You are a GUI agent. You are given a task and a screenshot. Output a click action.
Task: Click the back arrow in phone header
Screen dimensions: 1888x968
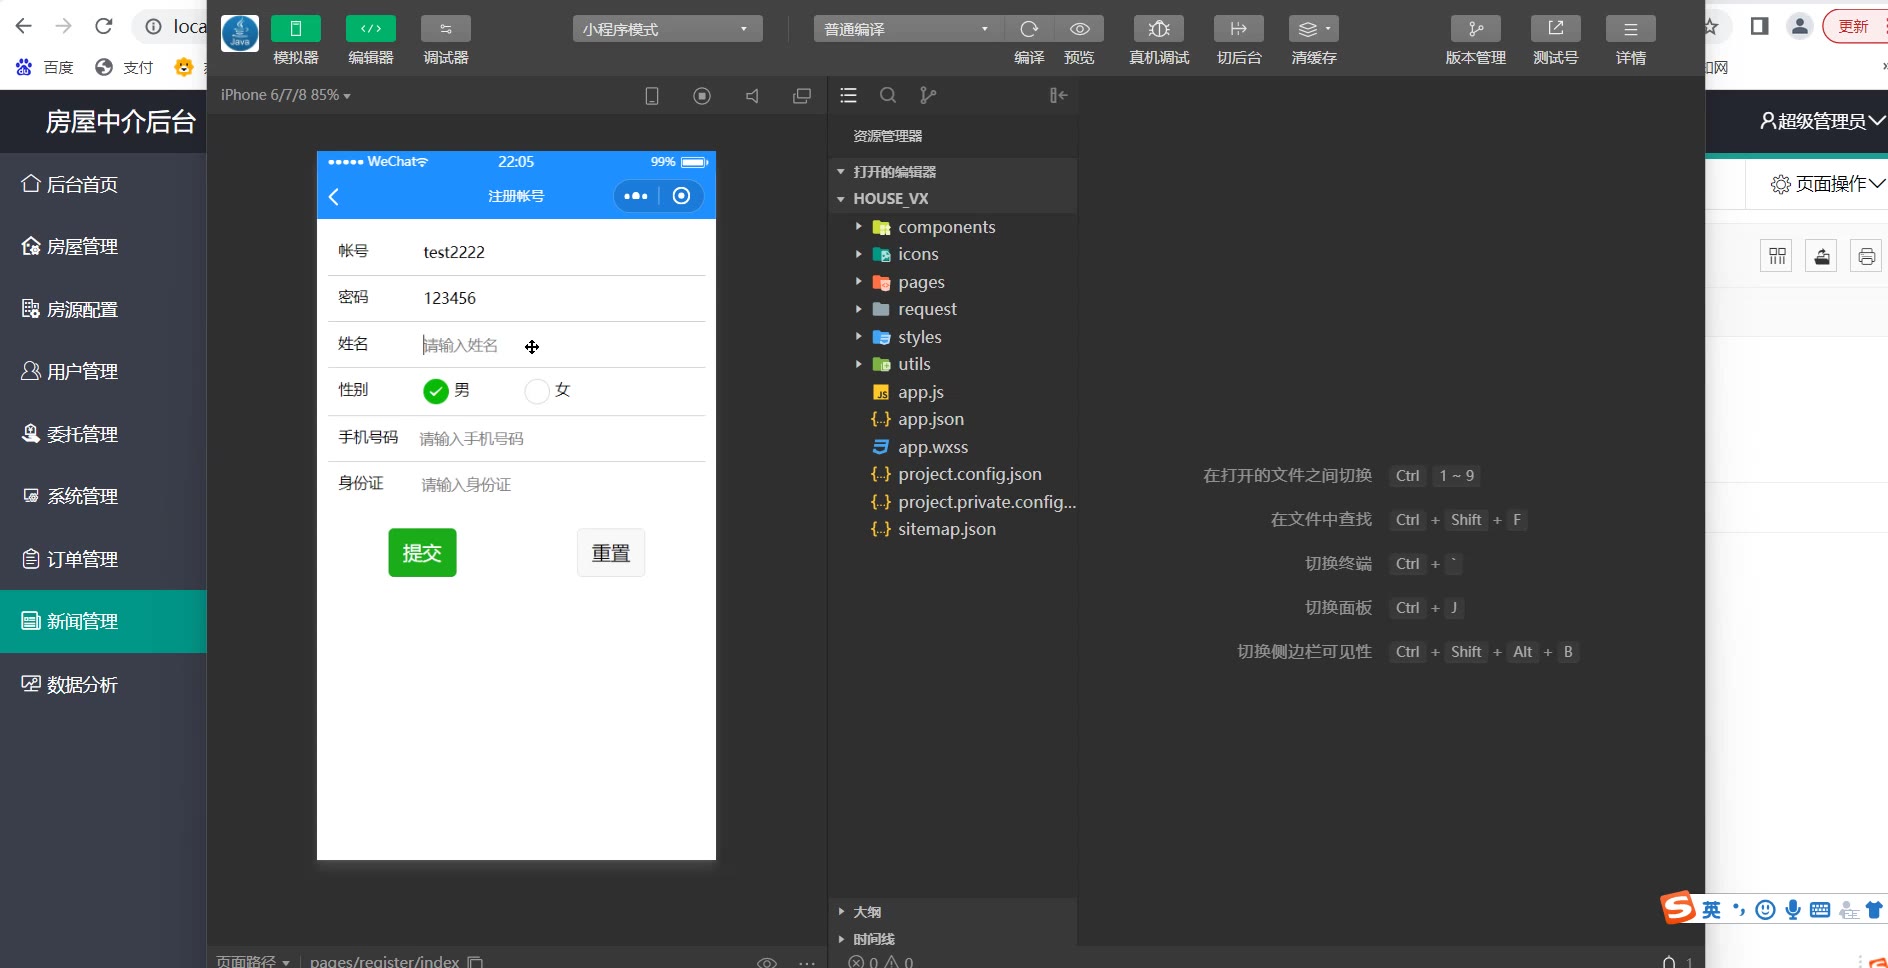click(x=334, y=197)
